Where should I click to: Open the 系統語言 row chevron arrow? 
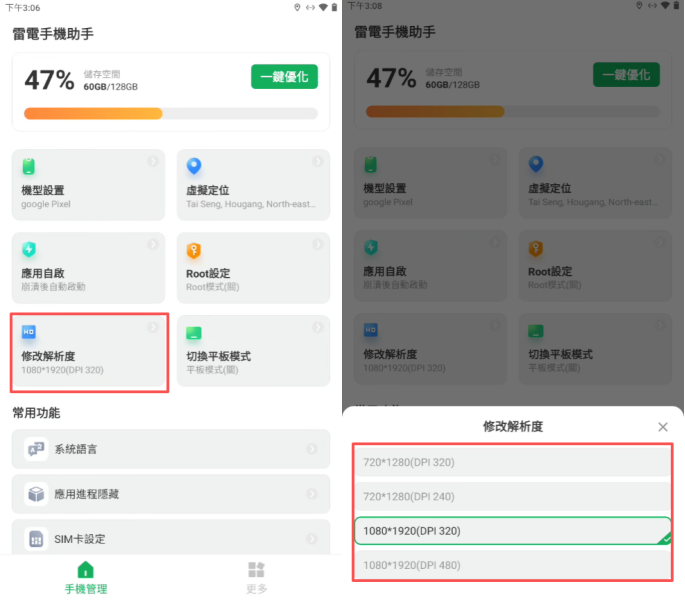(312, 450)
